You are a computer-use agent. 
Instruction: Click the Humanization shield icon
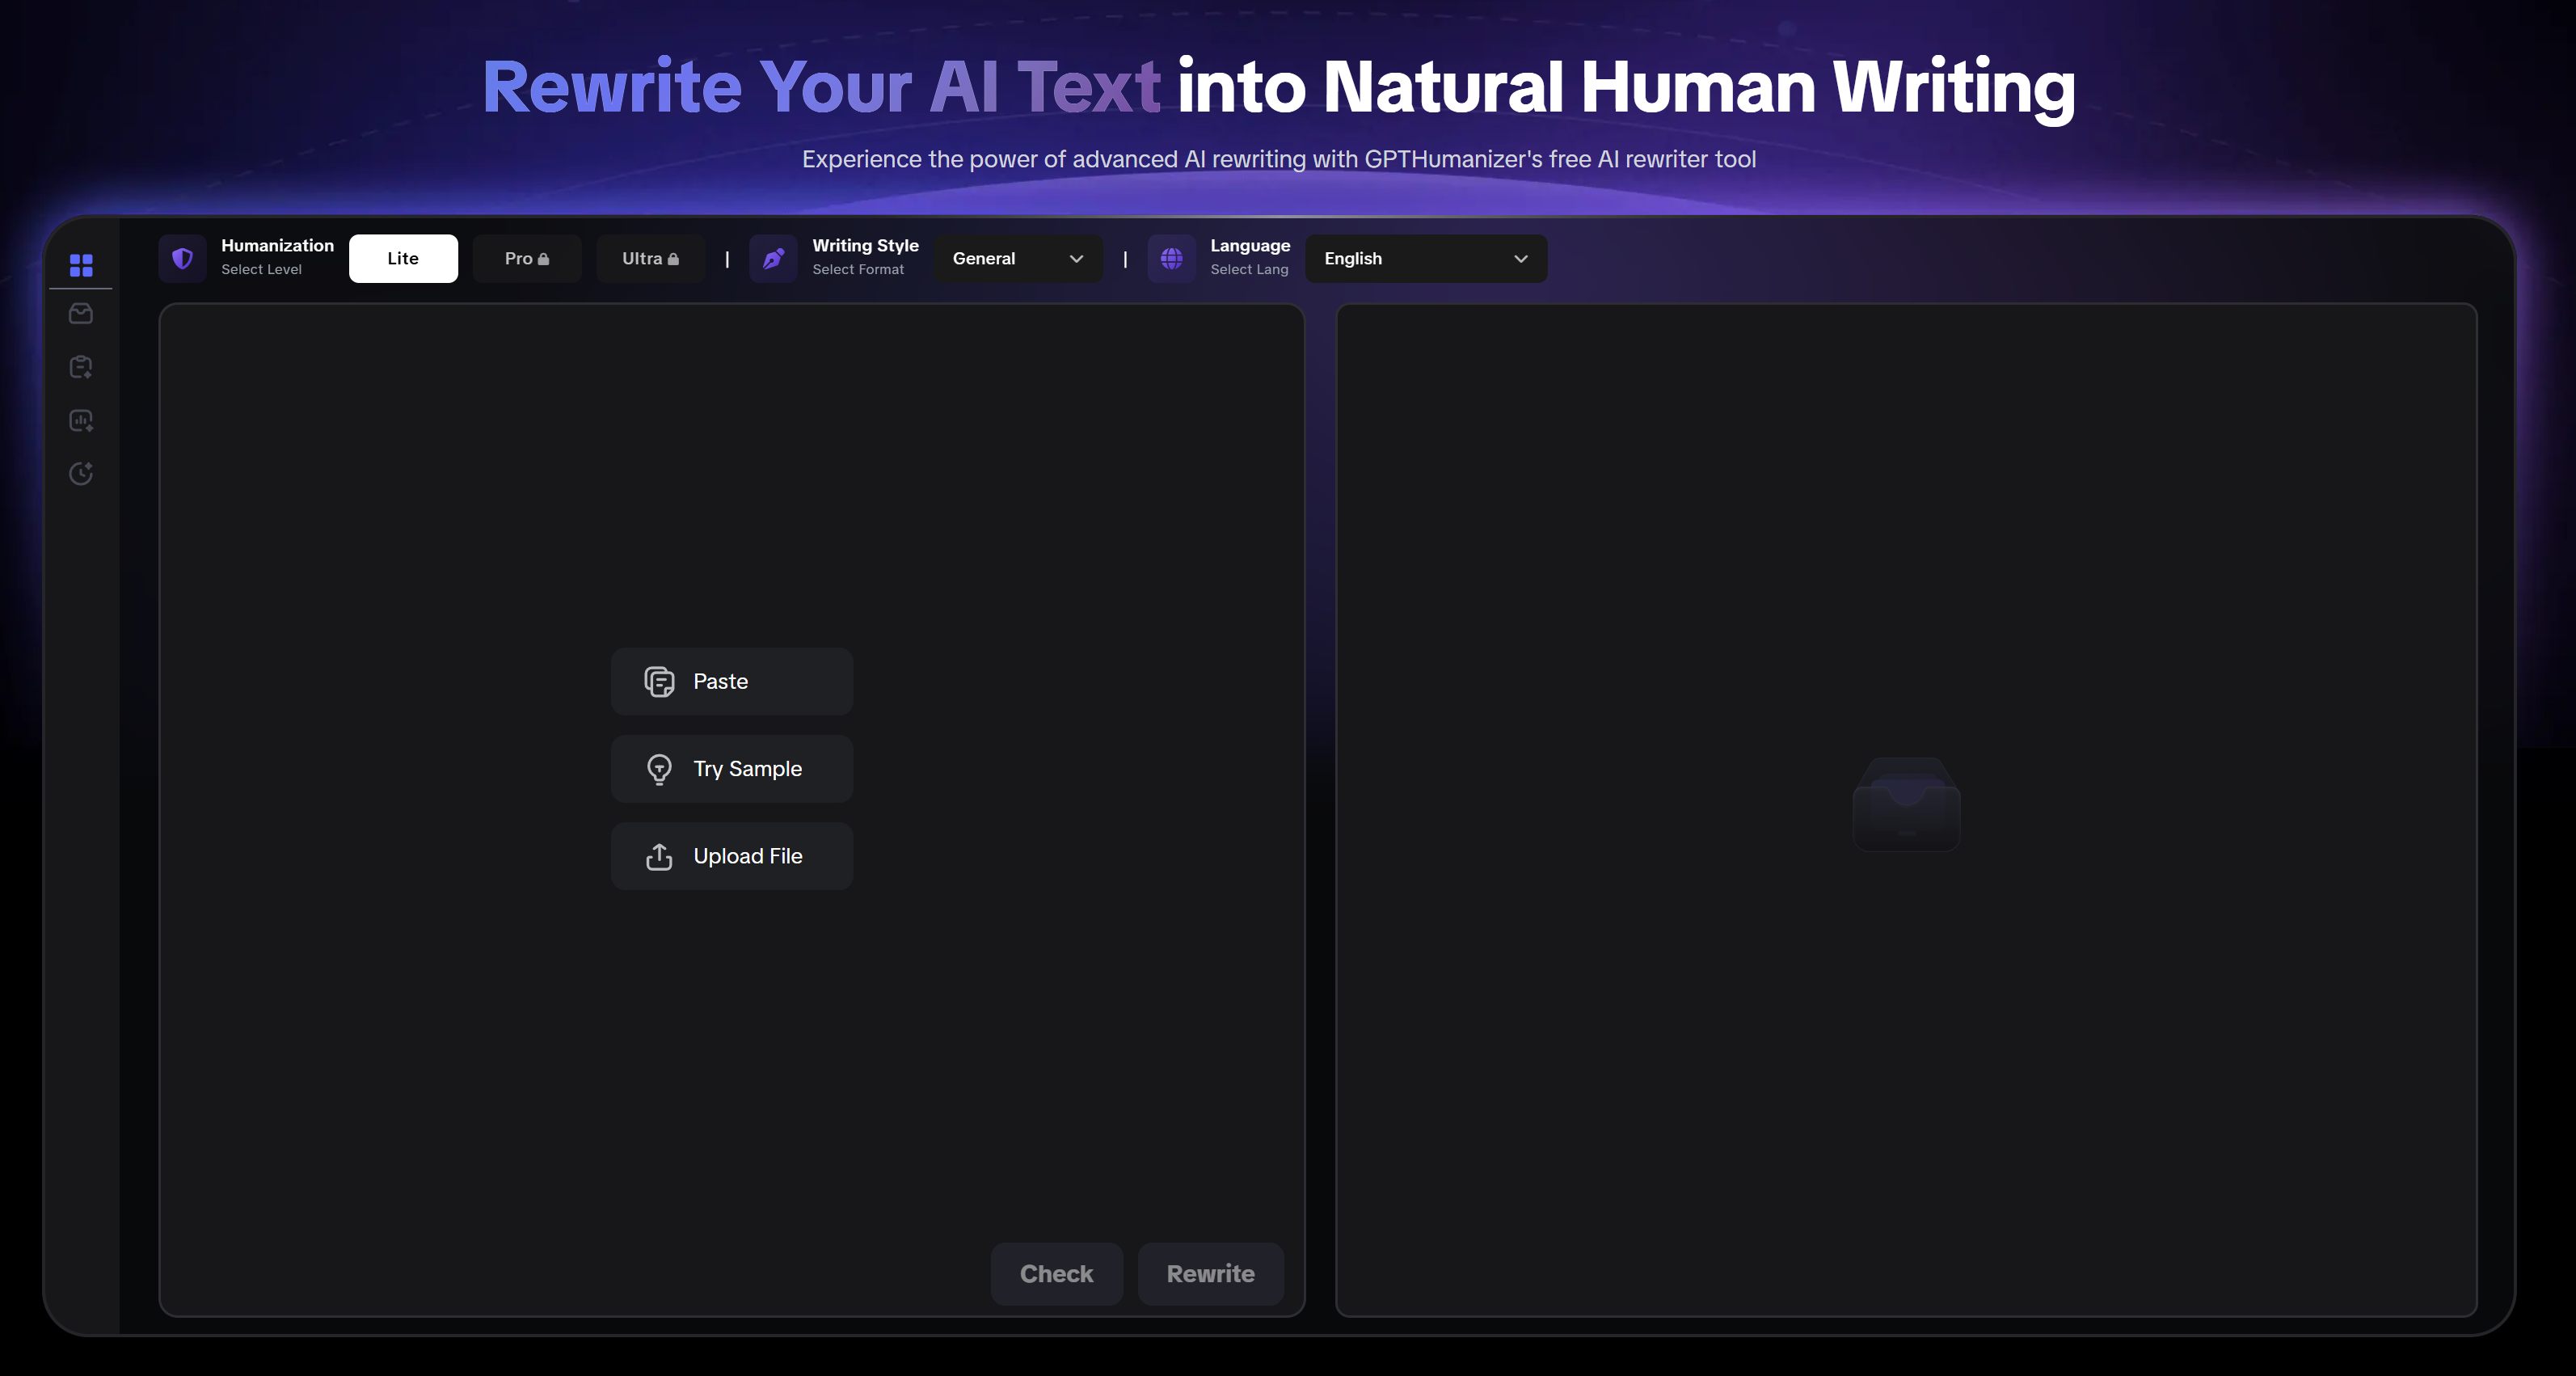click(182, 259)
